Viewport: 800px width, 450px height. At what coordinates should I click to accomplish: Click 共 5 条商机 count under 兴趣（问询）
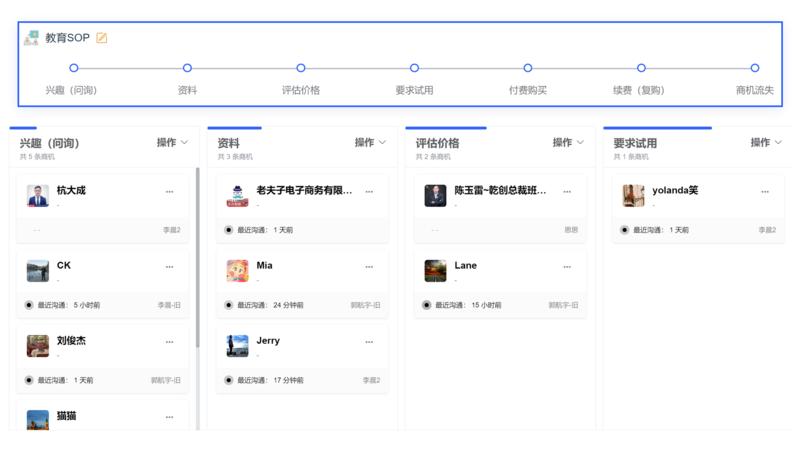[x=37, y=157]
